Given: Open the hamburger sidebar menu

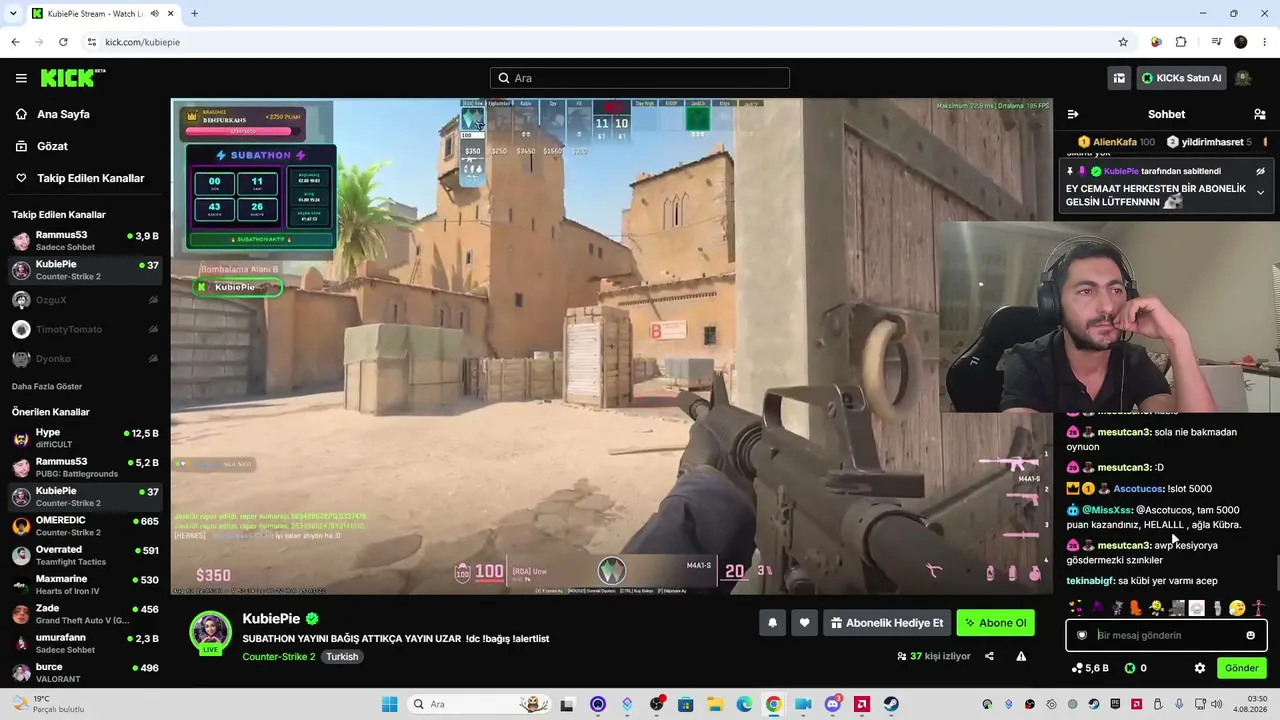Looking at the screenshot, I should click(x=21, y=78).
